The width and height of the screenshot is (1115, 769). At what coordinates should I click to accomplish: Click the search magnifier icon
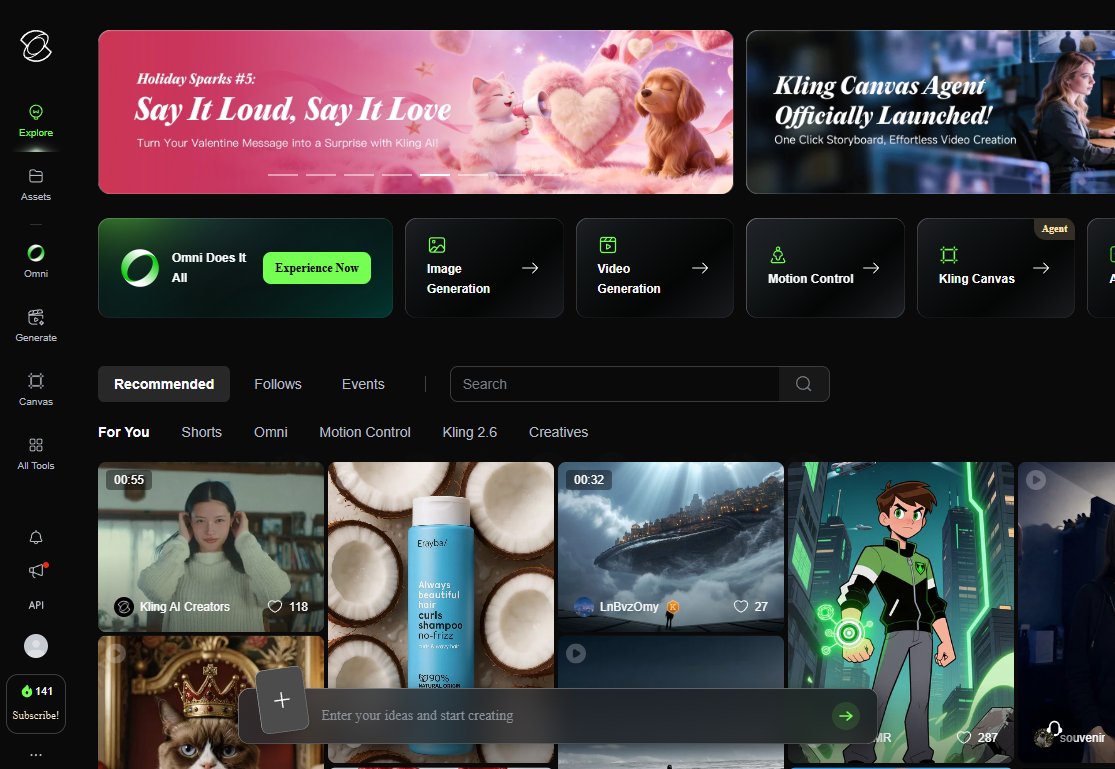point(803,384)
